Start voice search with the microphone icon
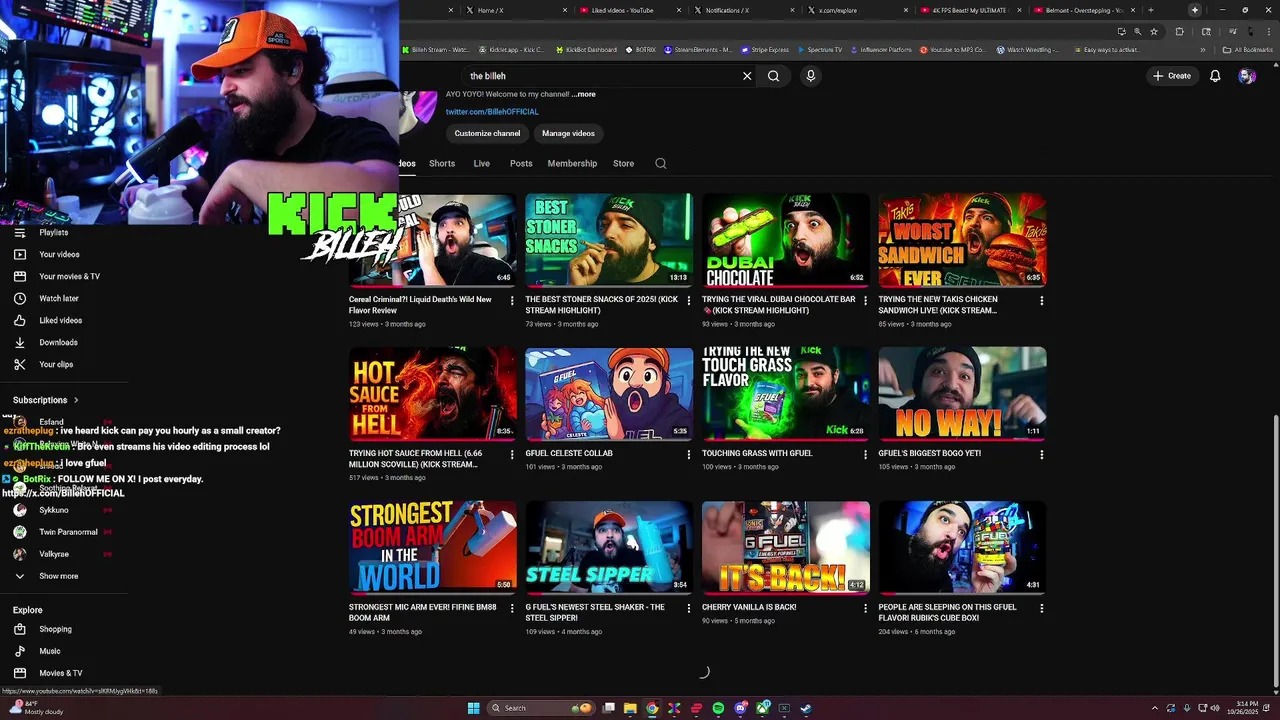1280x720 pixels. click(x=811, y=76)
